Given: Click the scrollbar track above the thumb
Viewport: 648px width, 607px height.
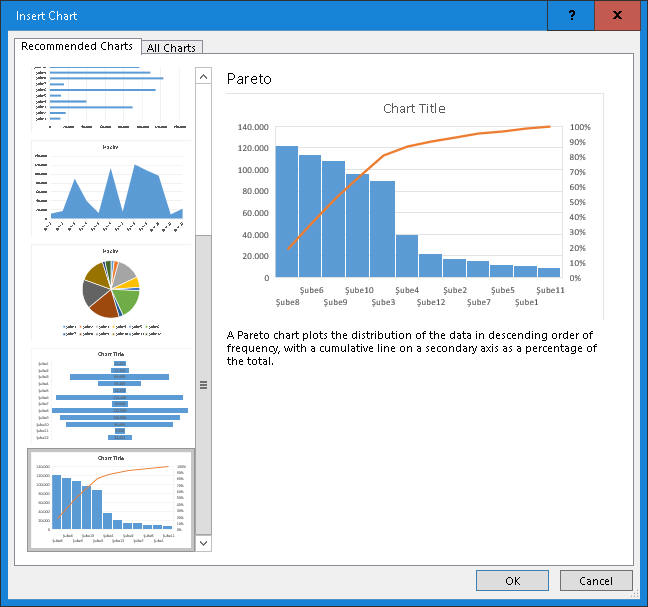Looking at the screenshot, I should (x=203, y=160).
